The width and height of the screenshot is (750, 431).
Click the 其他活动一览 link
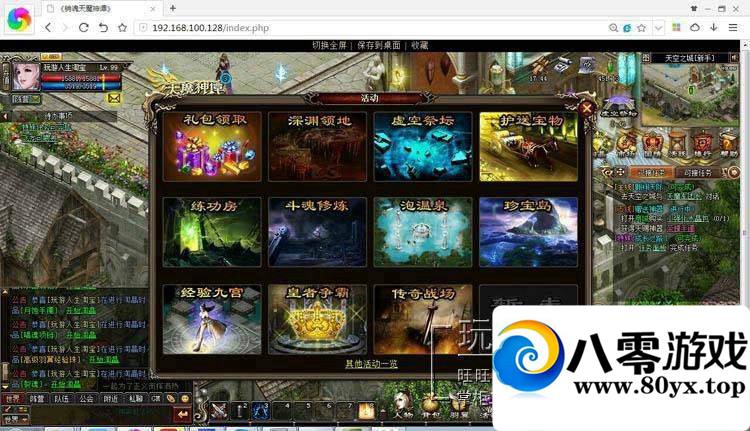[x=371, y=364]
